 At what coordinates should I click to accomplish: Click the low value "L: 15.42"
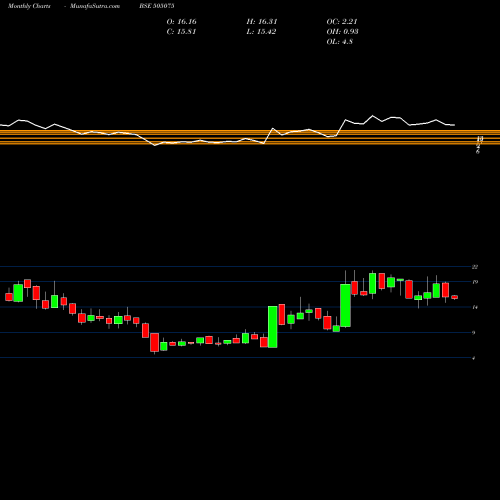point(261,32)
